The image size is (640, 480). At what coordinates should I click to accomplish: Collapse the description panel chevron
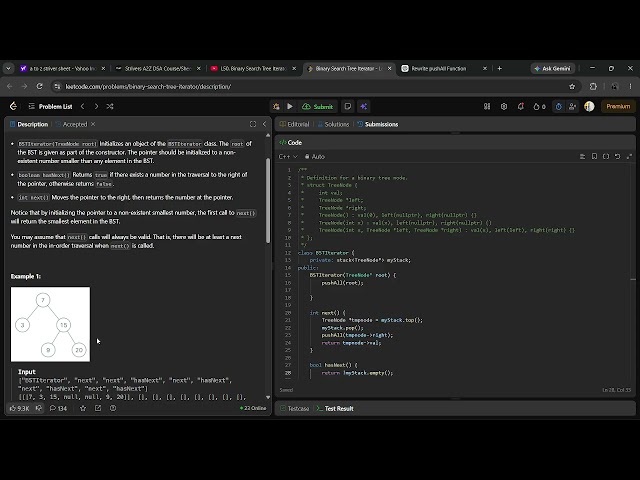(x=264, y=124)
